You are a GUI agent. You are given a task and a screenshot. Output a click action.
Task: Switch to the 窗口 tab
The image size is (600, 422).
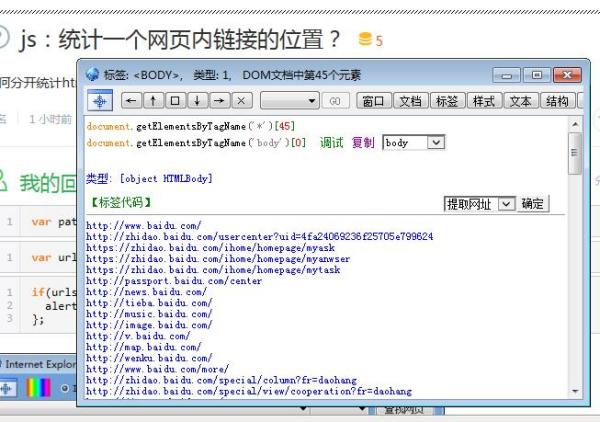click(x=373, y=101)
